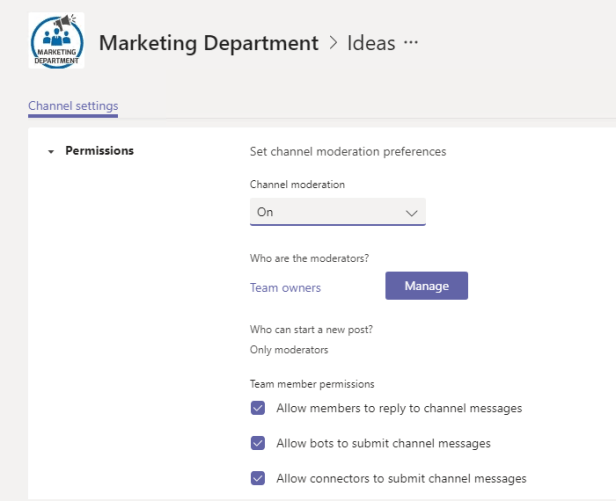Click the Marketing Department team logo

pos(56,40)
